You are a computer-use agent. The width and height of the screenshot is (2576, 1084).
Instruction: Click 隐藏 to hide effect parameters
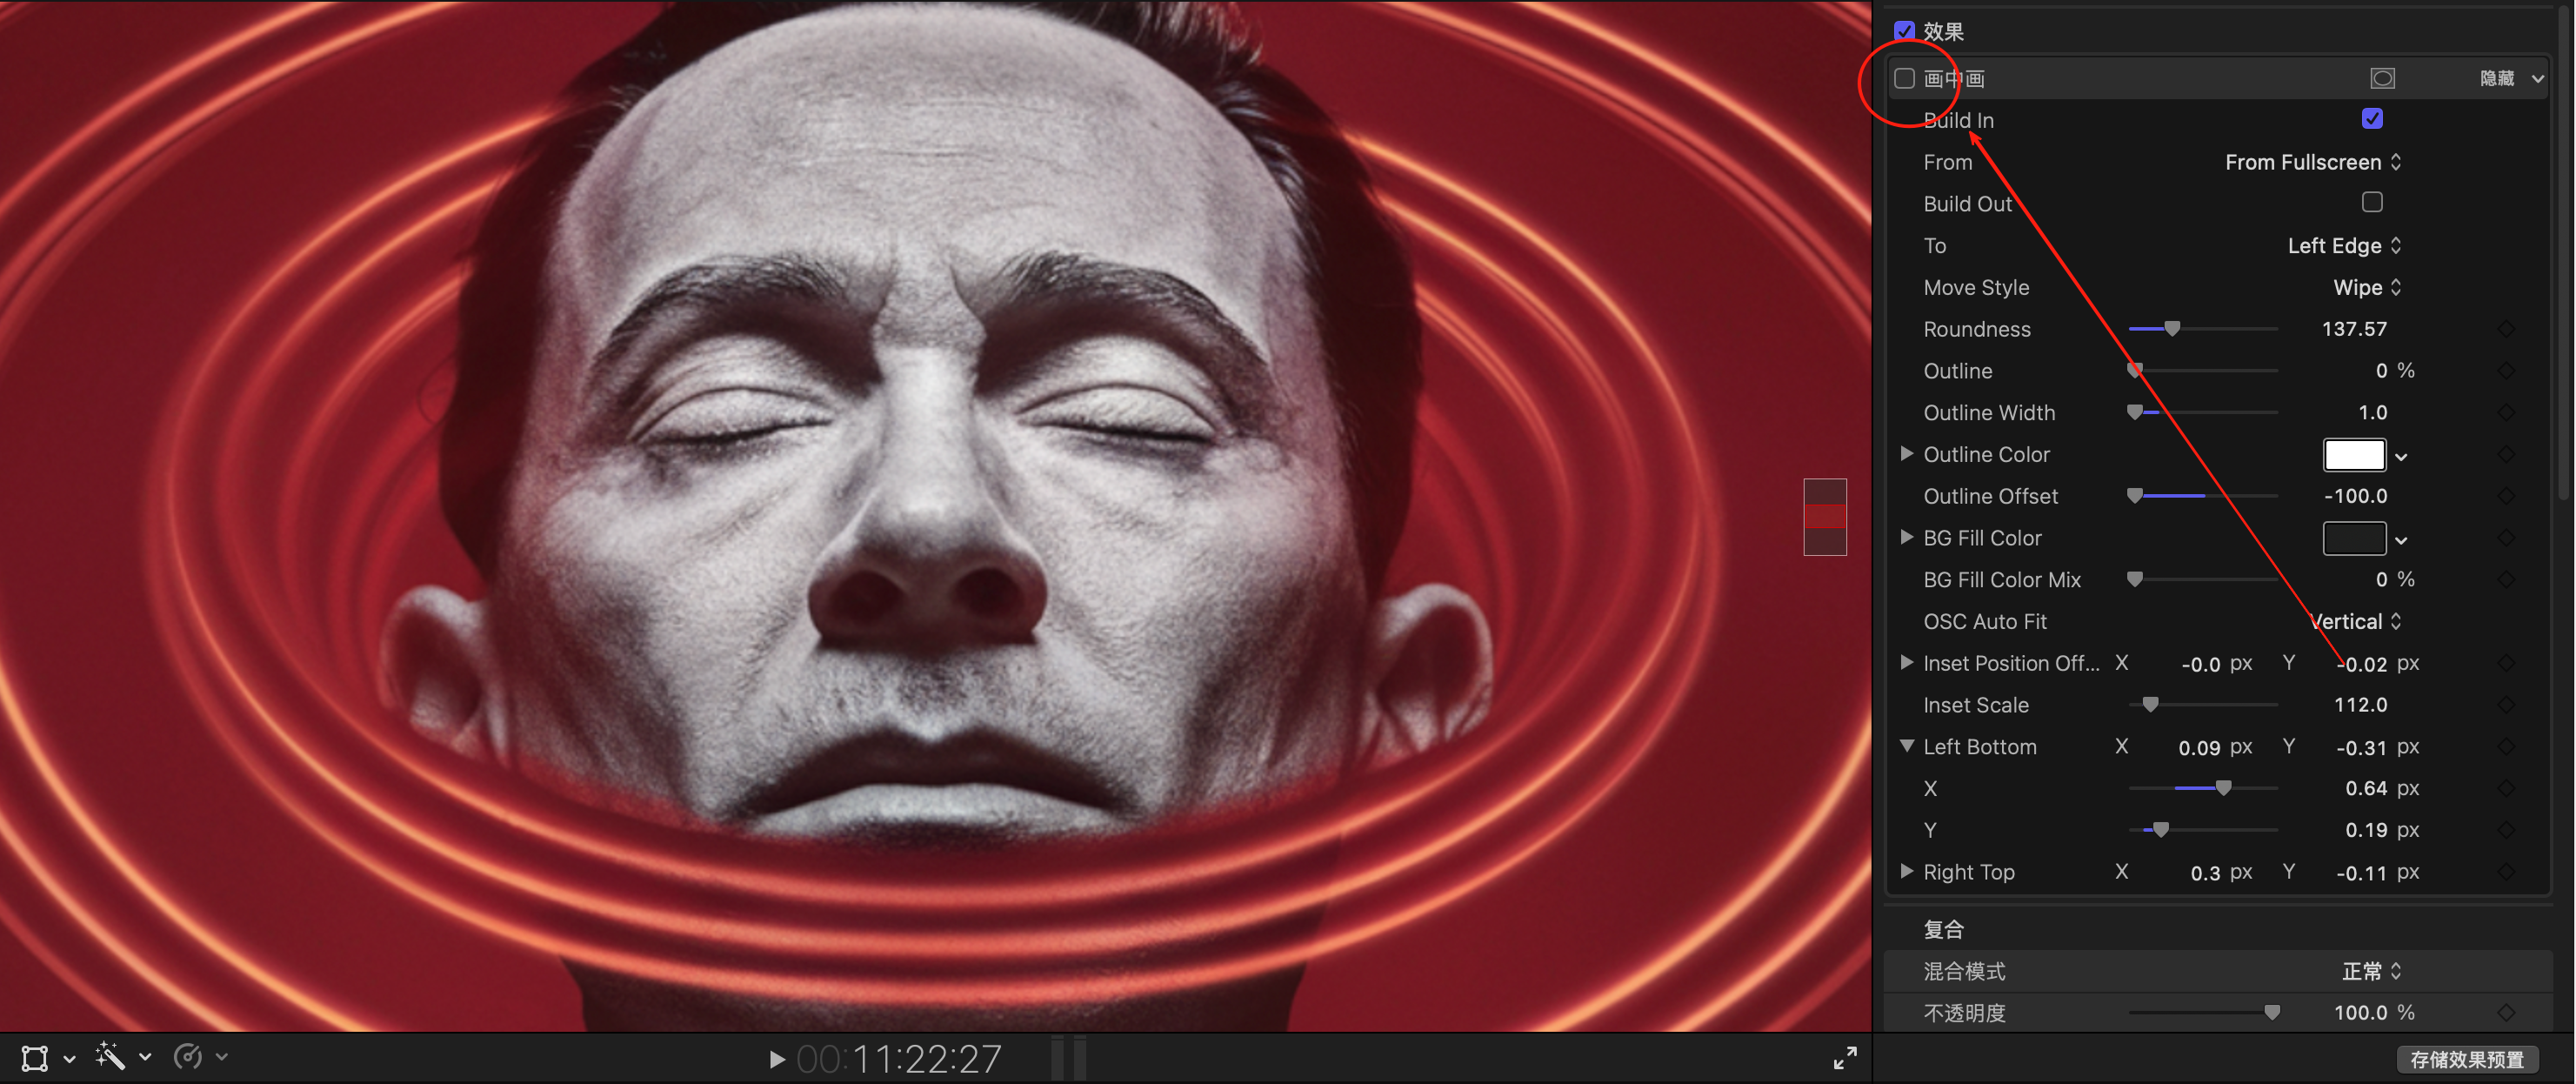tap(2496, 78)
